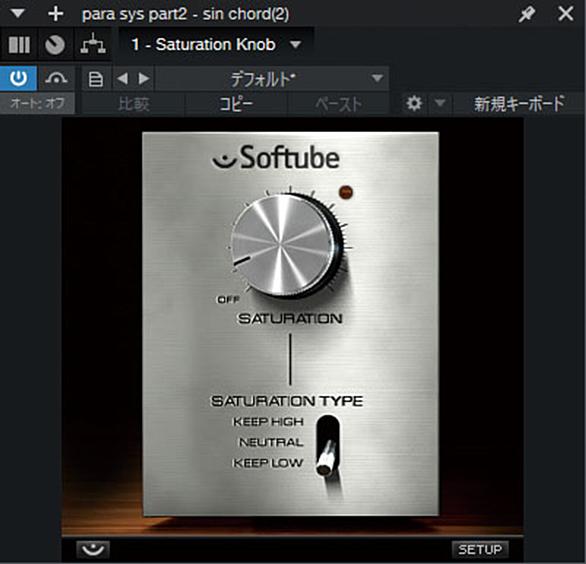The image size is (586, 564).
Task: Expand the arrow beside the gear
Action: coord(440,103)
